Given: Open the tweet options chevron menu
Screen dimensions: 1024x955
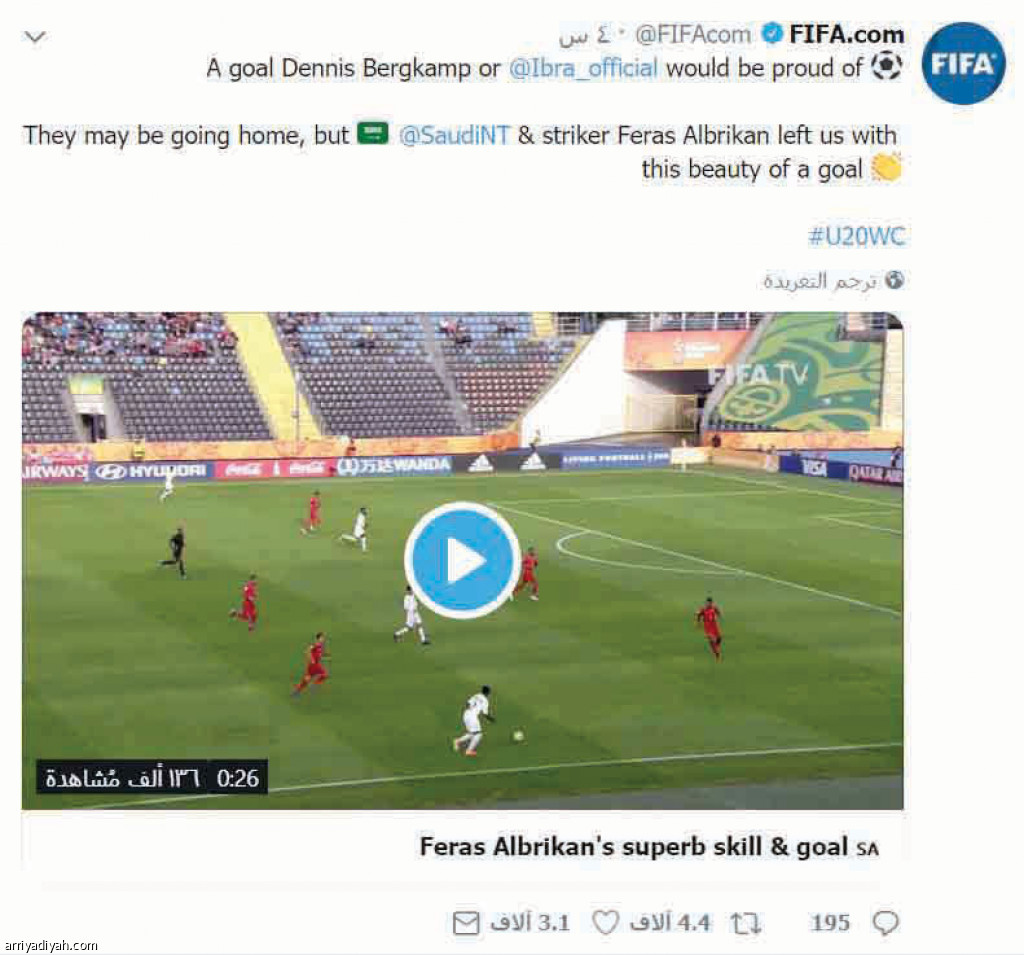Looking at the screenshot, I should click(35, 37).
